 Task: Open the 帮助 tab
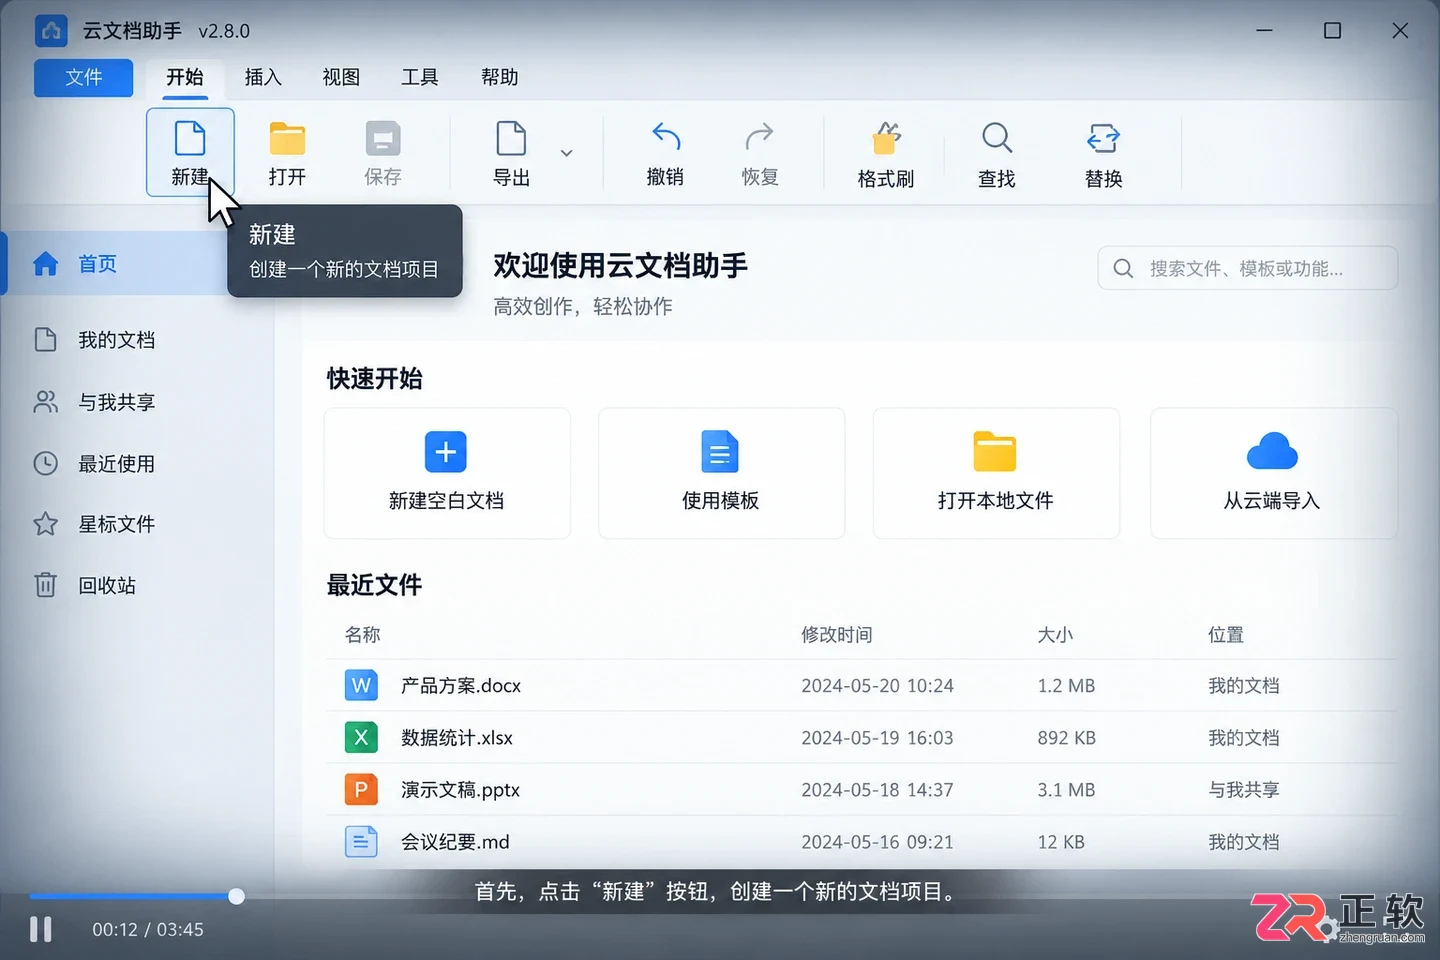(500, 77)
